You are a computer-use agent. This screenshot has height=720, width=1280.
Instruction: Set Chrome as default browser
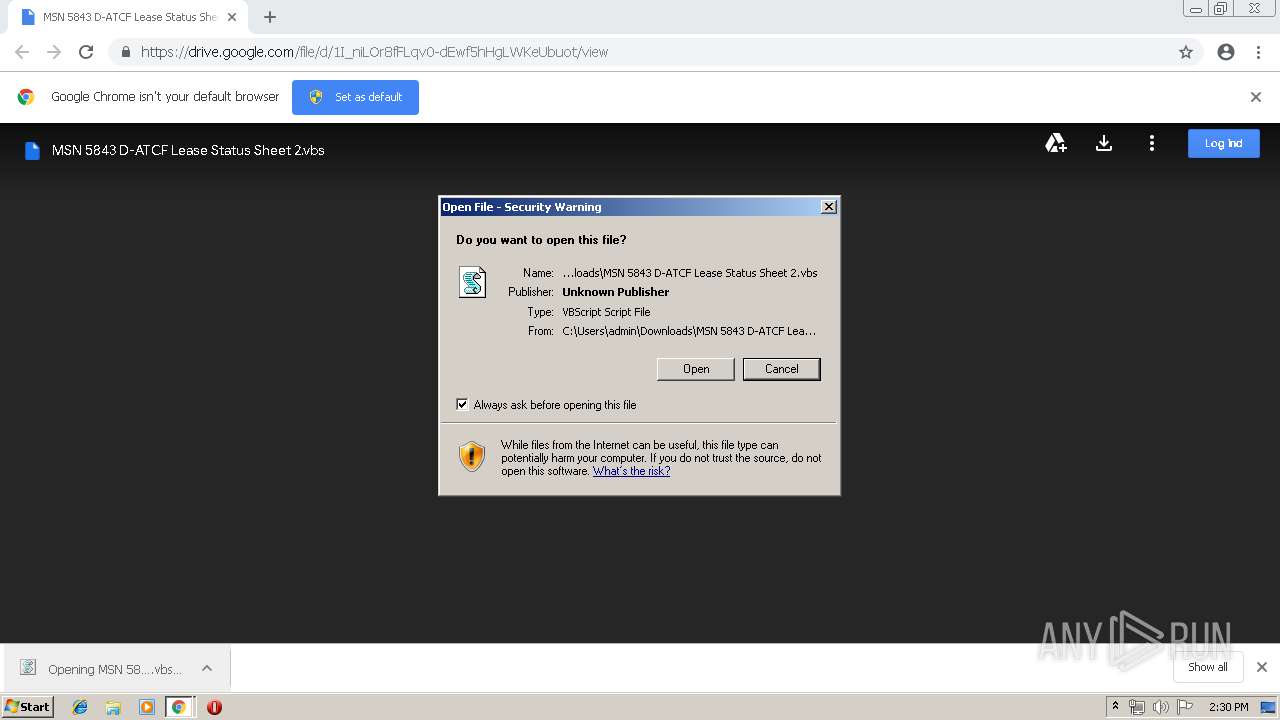click(355, 97)
